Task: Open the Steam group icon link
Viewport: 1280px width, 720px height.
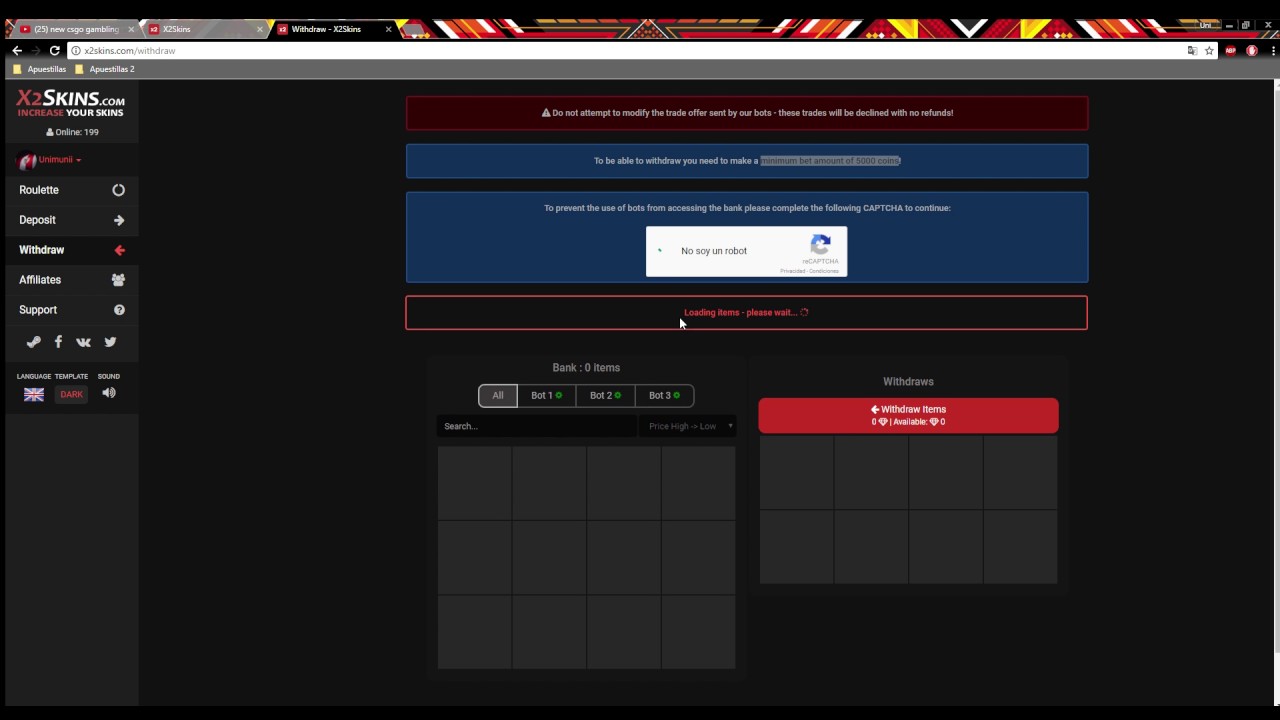Action: tap(33, 342)
